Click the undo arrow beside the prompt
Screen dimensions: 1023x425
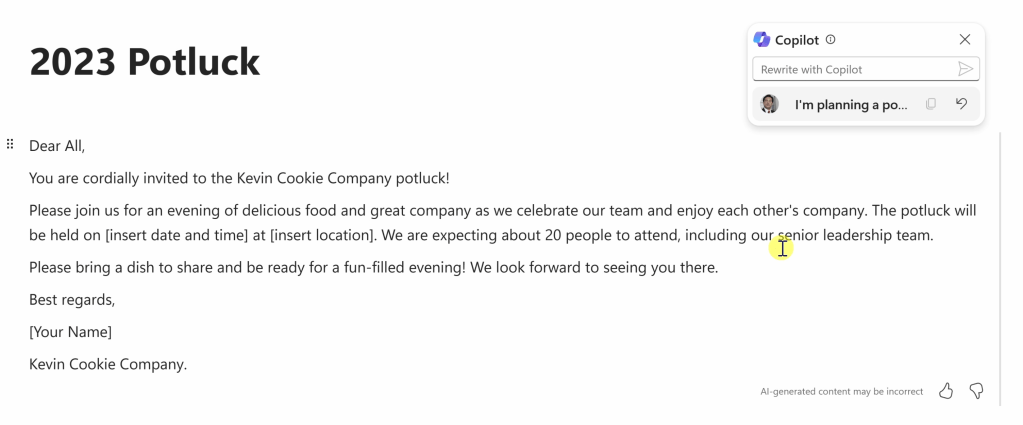[961, 104]
